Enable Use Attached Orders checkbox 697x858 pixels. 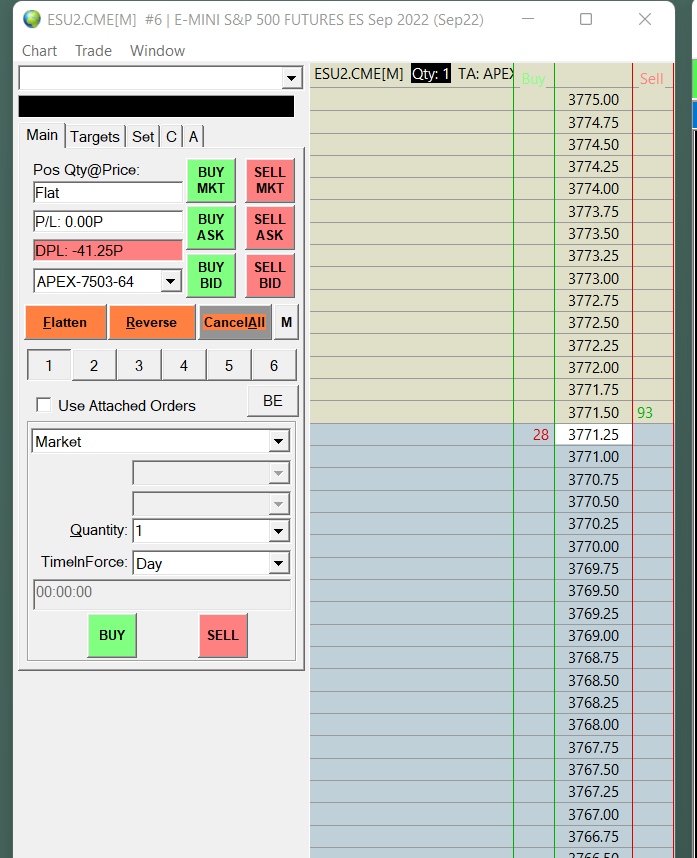[x=43, y=405]
